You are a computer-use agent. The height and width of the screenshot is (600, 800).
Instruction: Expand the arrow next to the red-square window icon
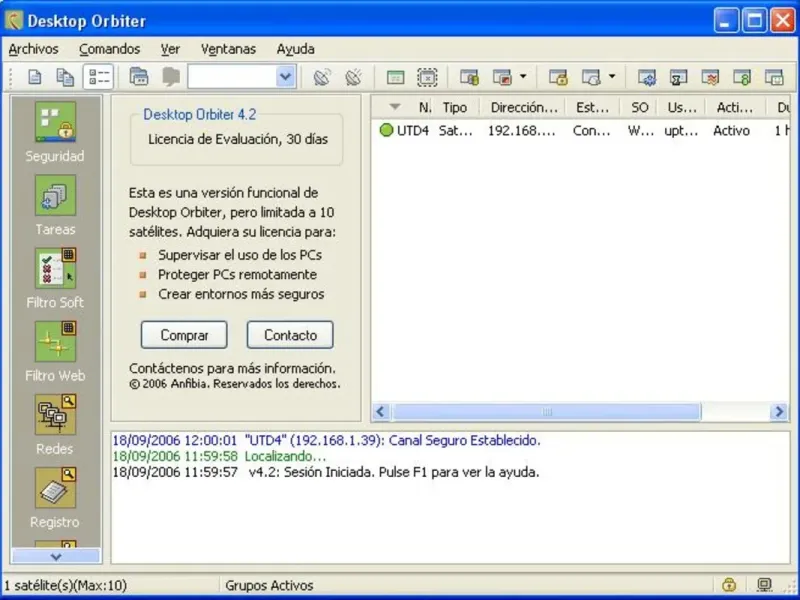tap(523, 77)
